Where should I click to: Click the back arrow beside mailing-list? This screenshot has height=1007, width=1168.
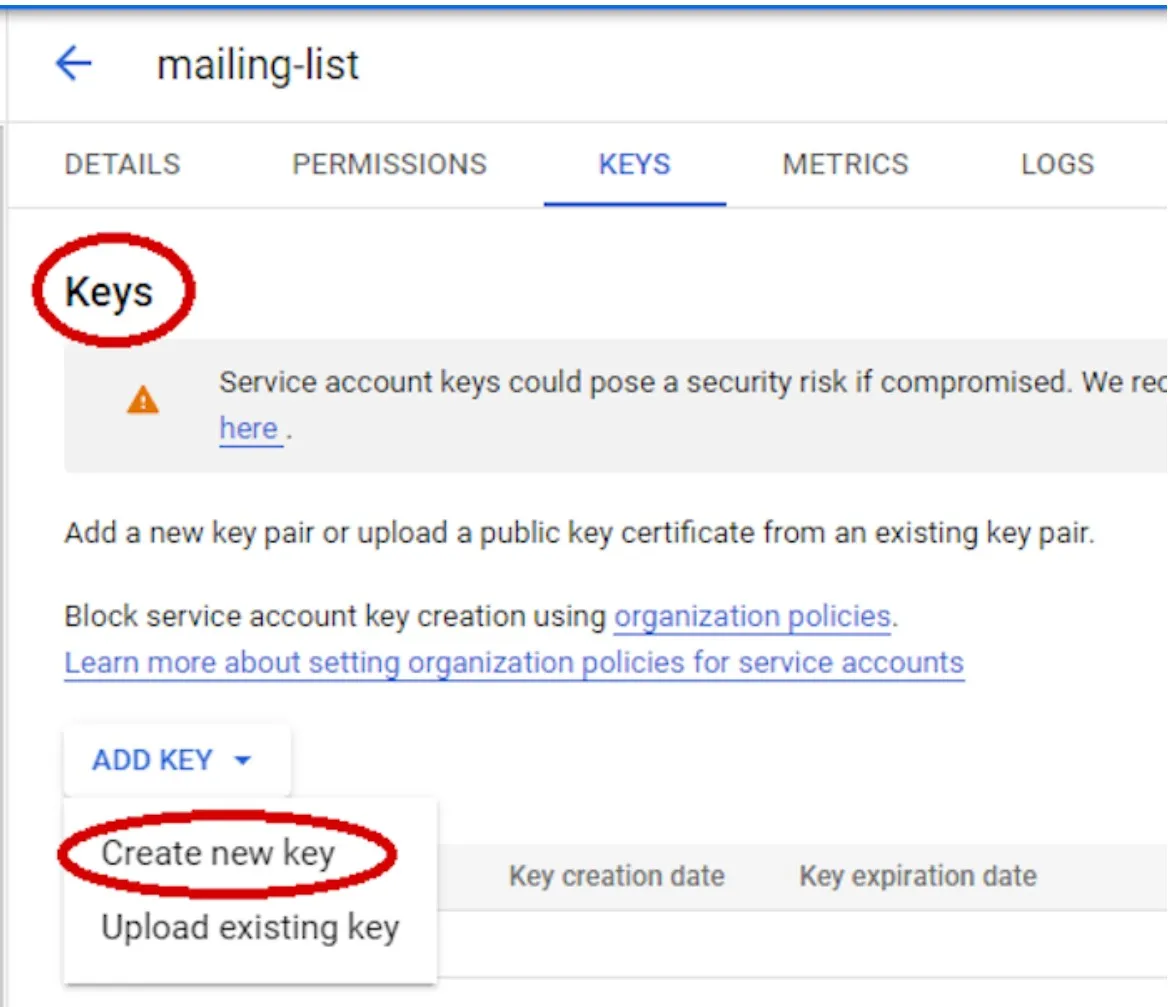[74, 63]
